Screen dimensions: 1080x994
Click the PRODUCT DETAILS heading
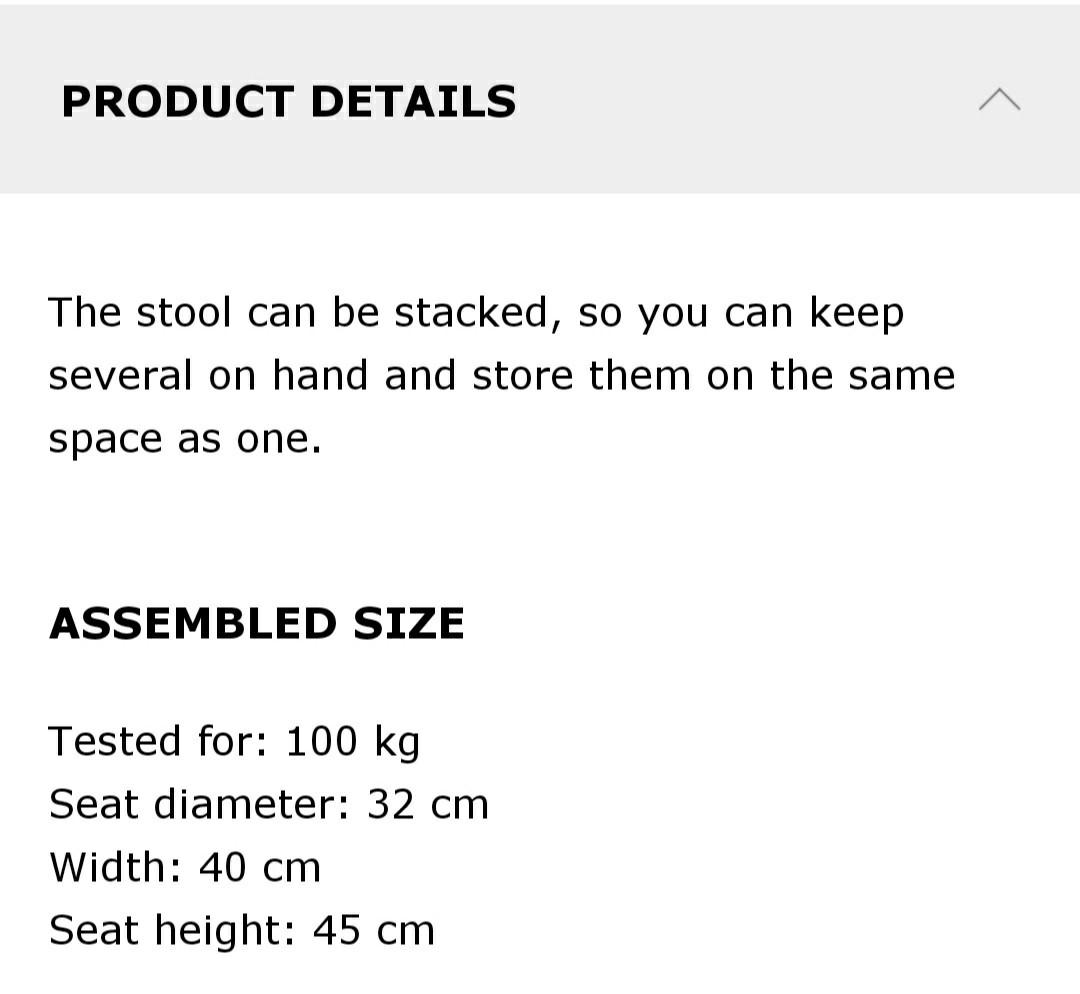click(x=289, y=100)
